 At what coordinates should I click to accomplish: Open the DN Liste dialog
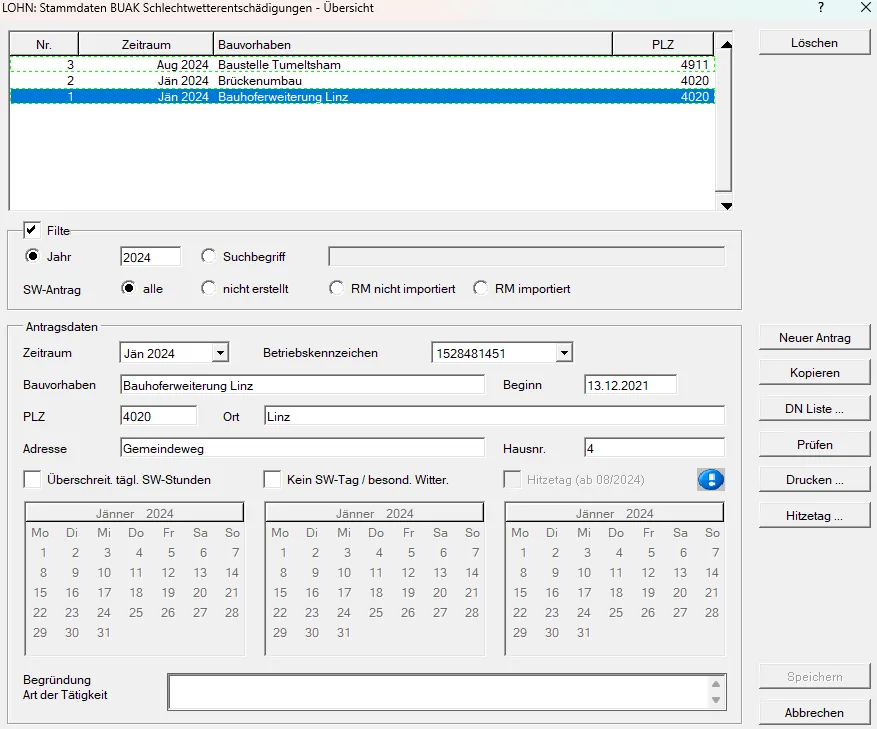(814, 408)
